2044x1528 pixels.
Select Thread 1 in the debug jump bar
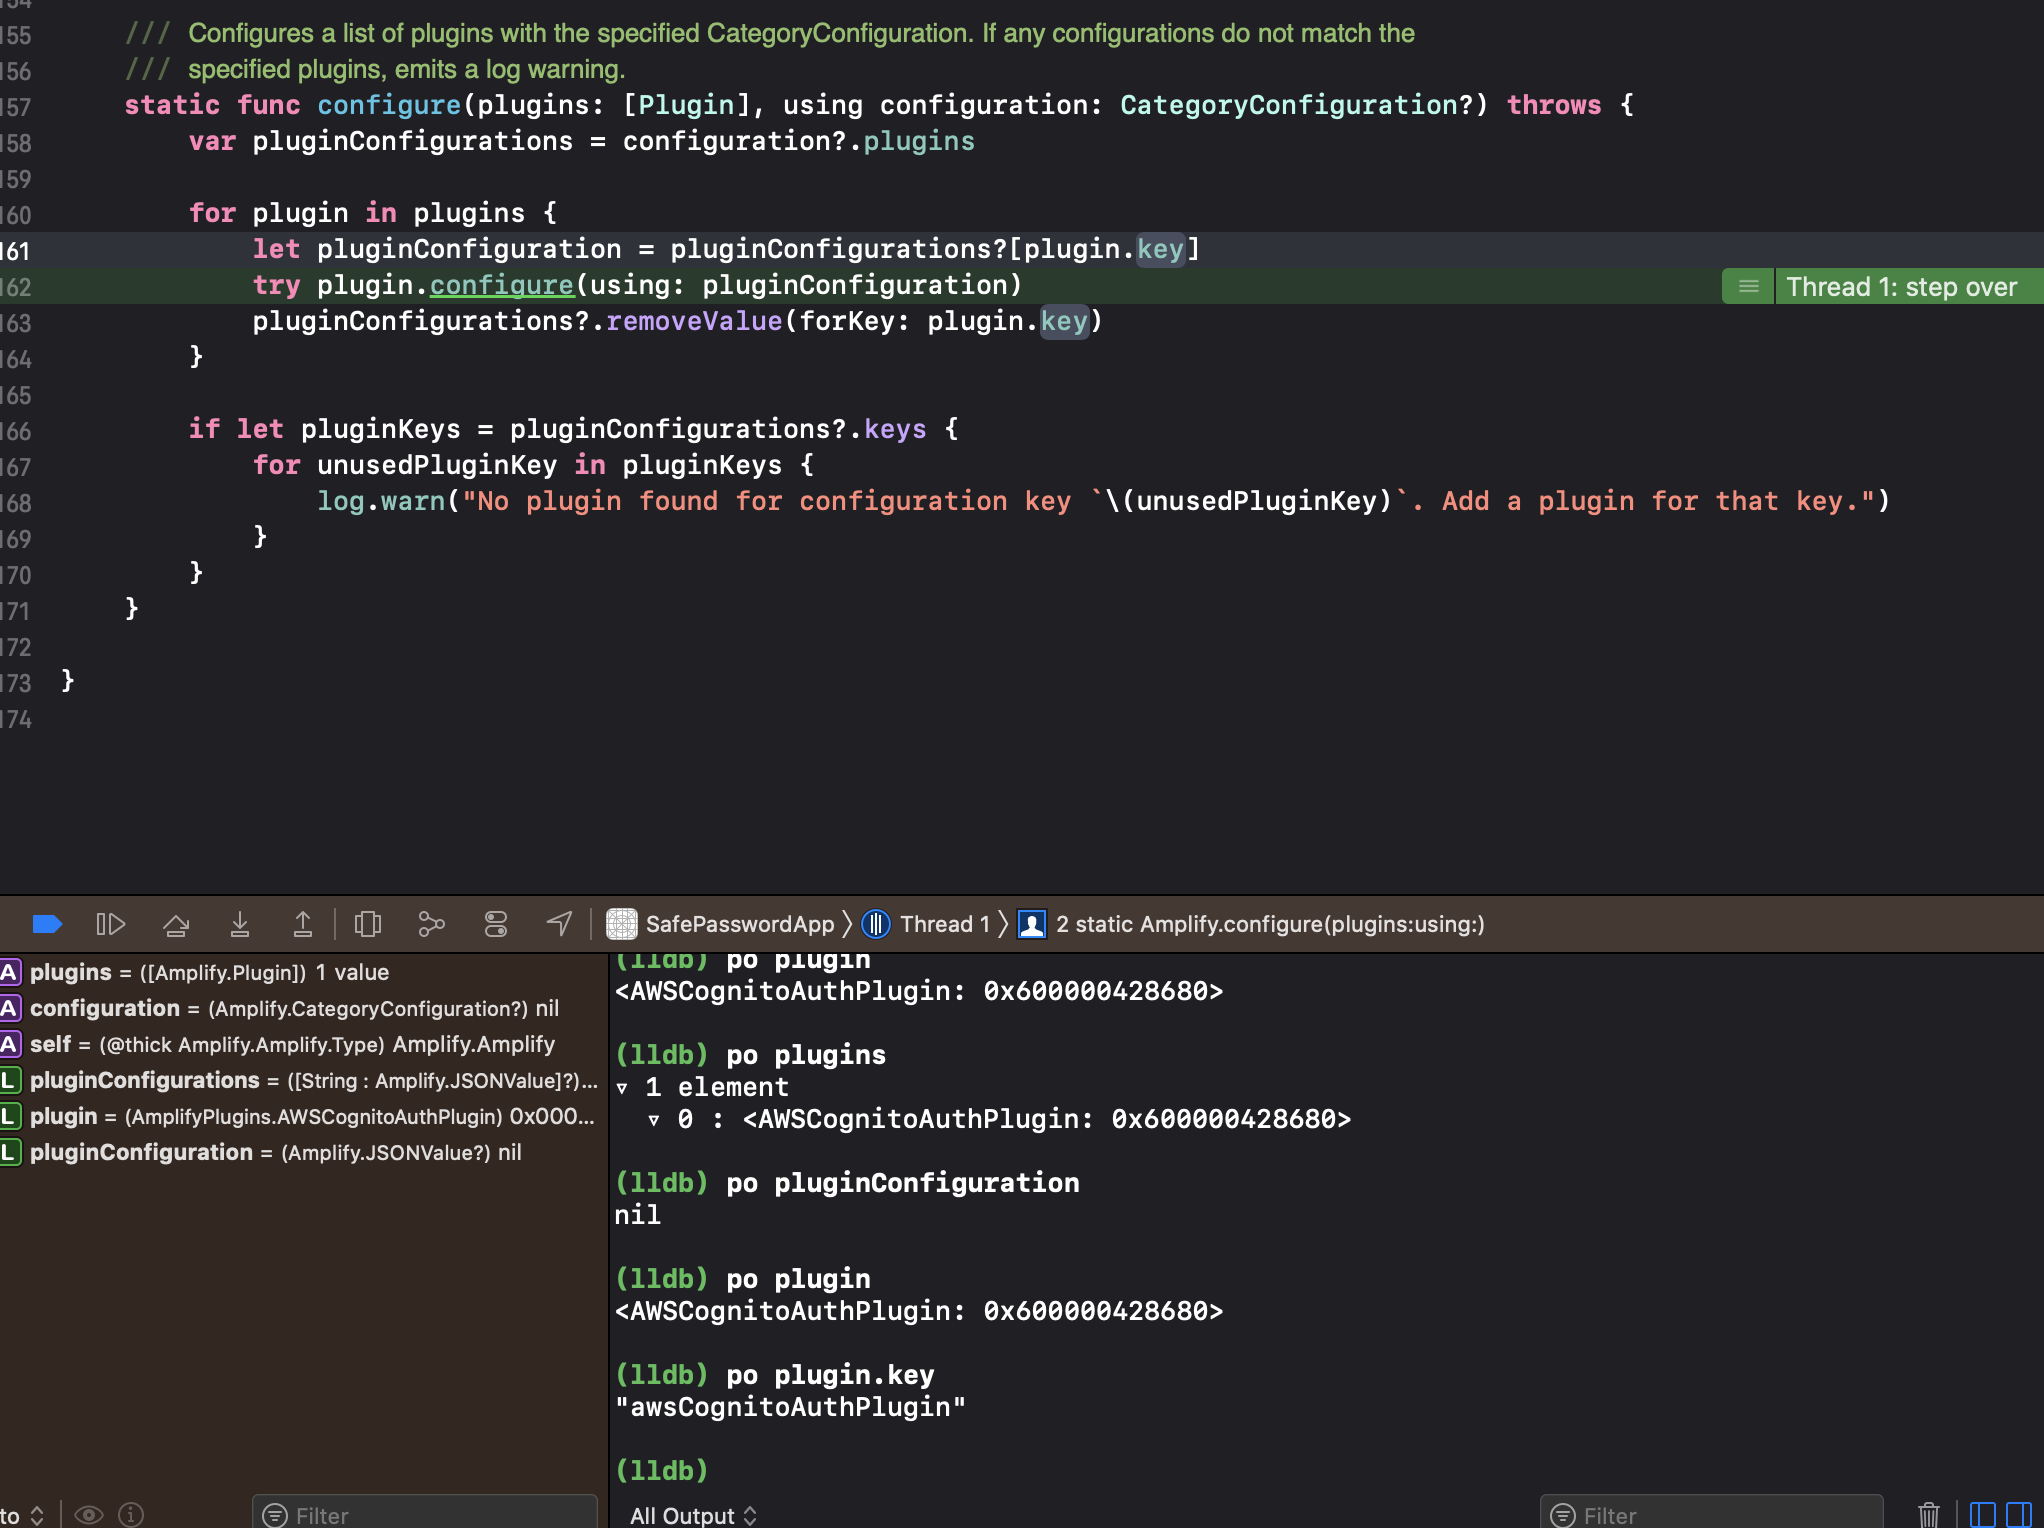click(x=943, y=924)
